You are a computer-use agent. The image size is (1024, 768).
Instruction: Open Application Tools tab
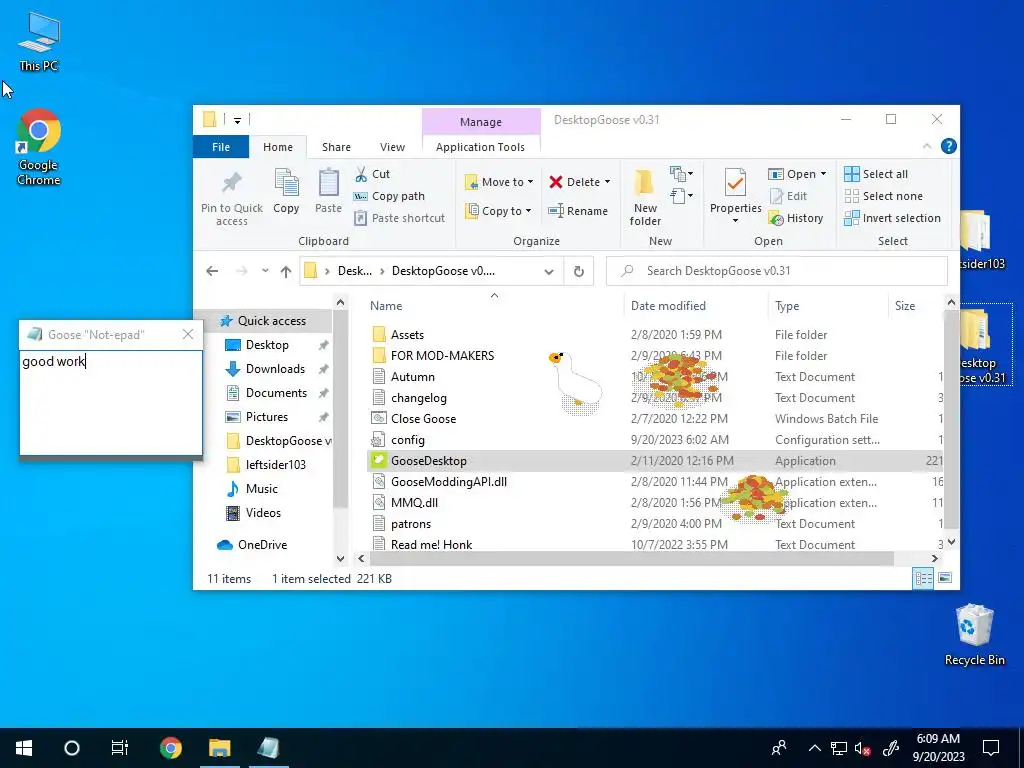(481, 147)
